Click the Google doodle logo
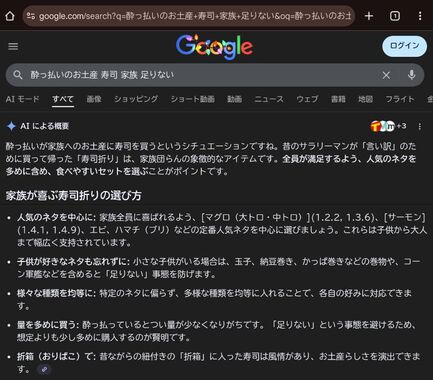Viewport: 433px width, 380px height. coord(214,47)
